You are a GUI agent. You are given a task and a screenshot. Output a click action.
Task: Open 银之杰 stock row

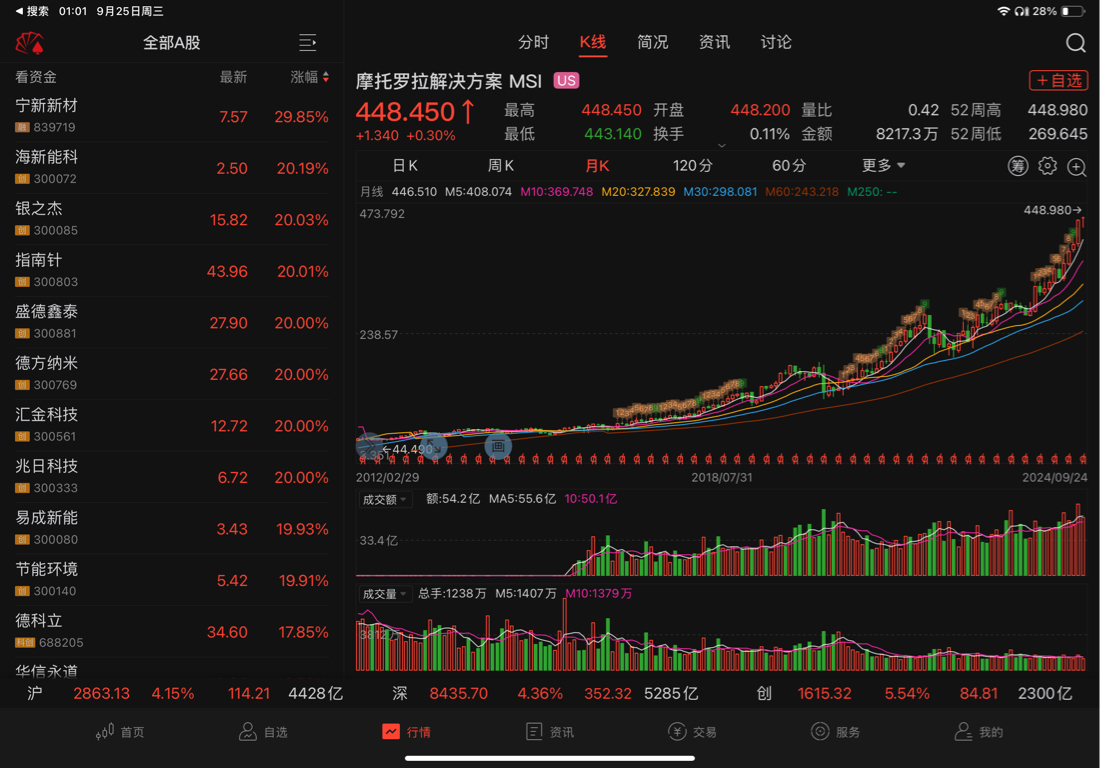172,220
